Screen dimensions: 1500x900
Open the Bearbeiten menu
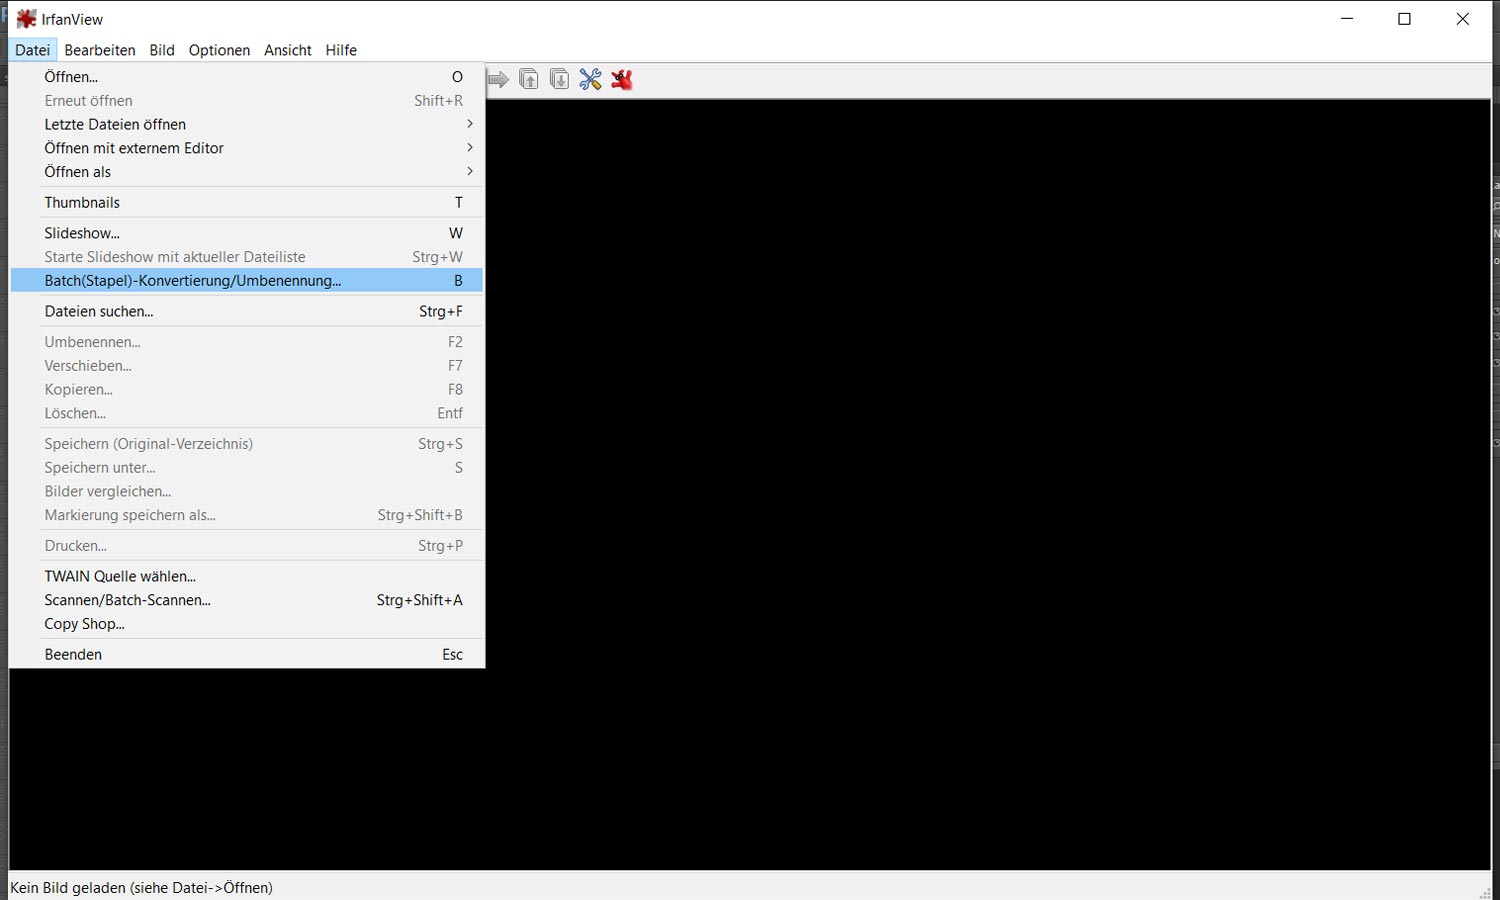tap(100, 50)
